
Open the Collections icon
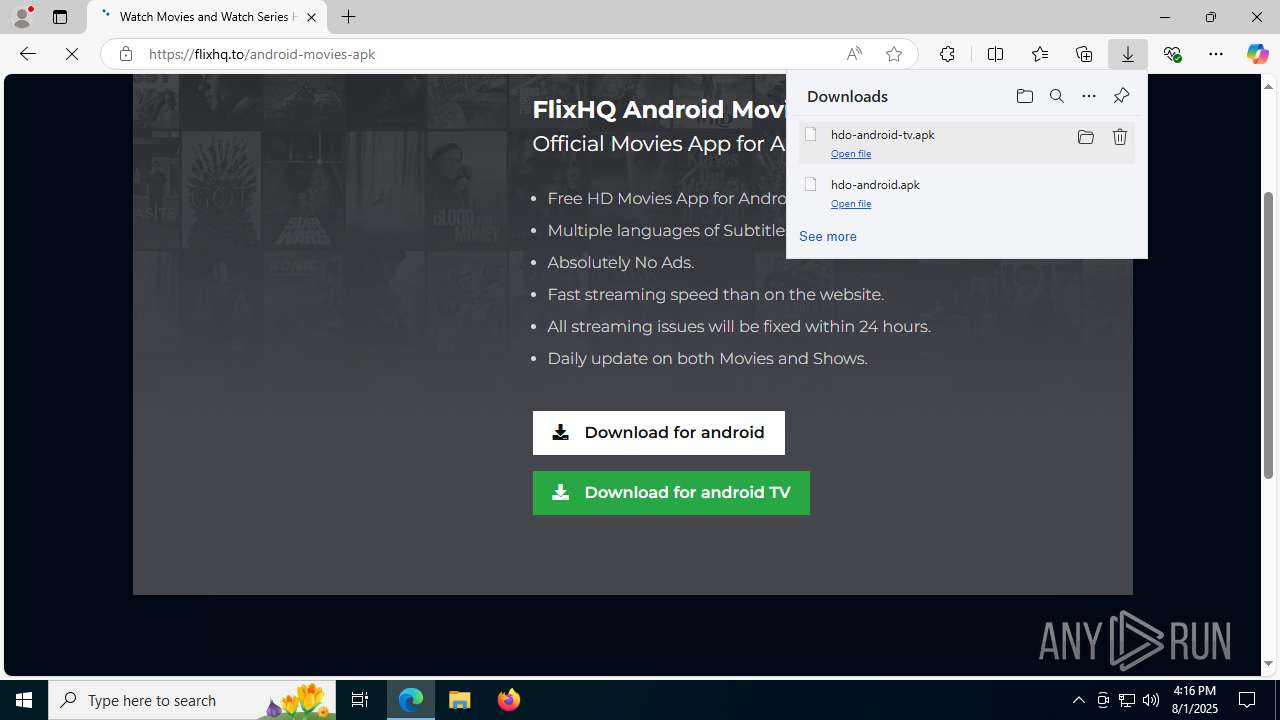point(1084,54)
